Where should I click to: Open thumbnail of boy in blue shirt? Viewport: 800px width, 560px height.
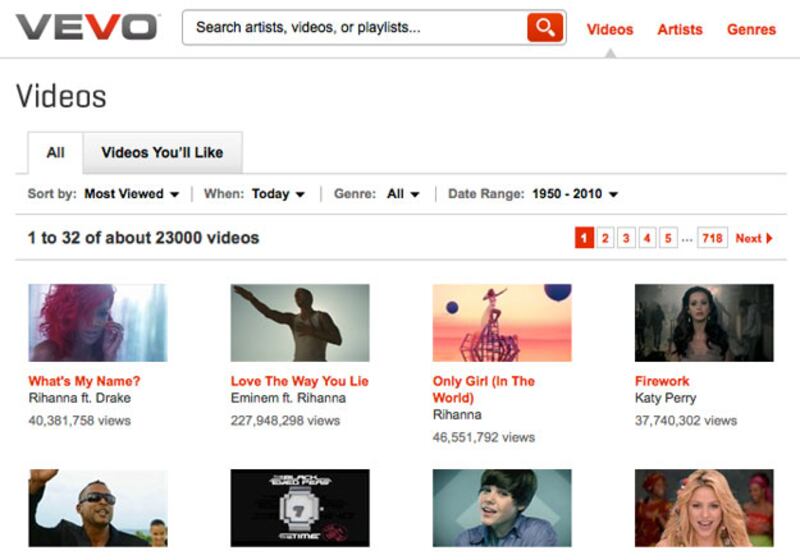[x=502, y=508]
